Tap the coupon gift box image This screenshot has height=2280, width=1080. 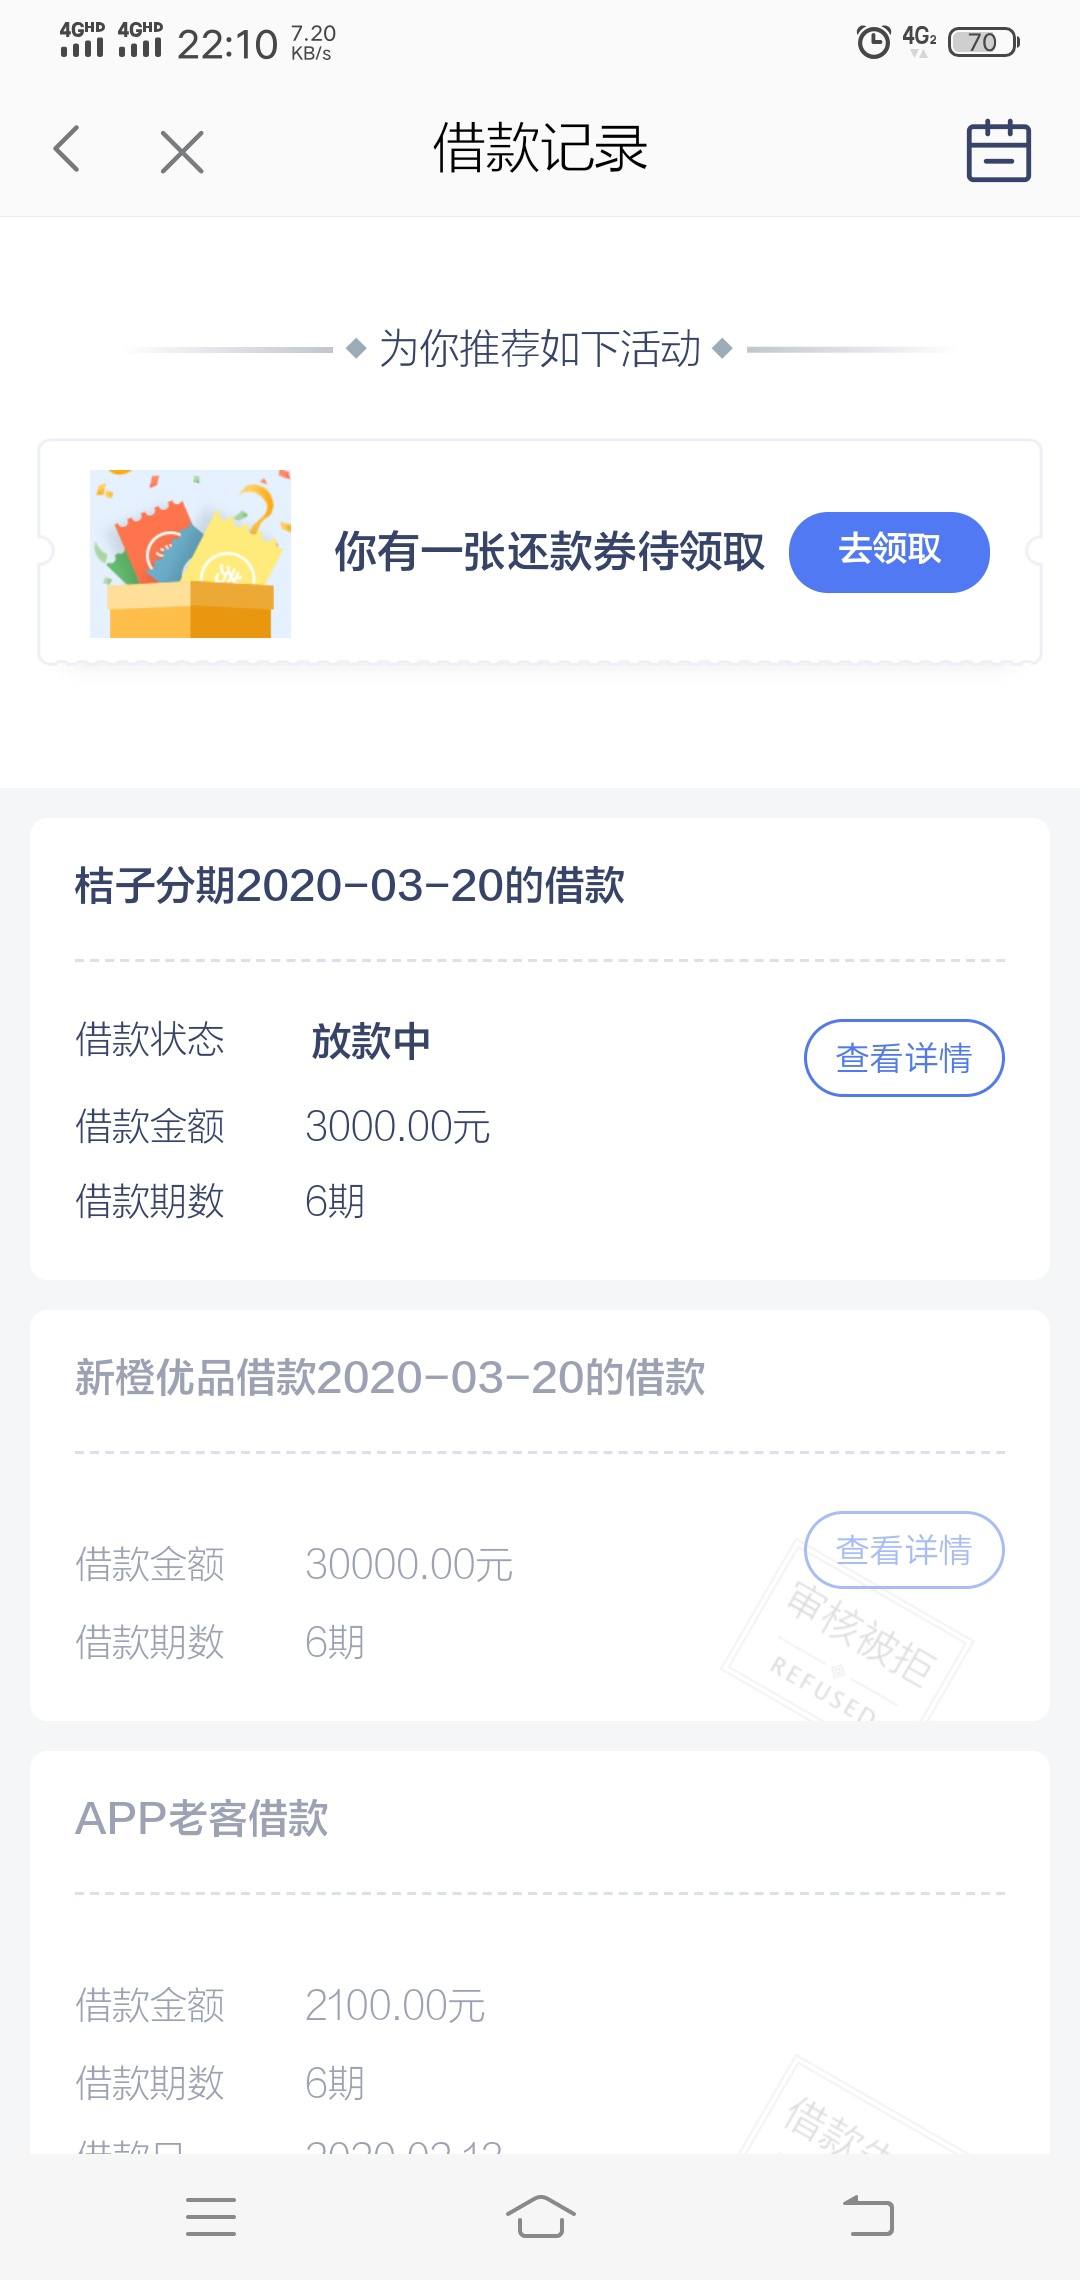[x=190, y=553]
